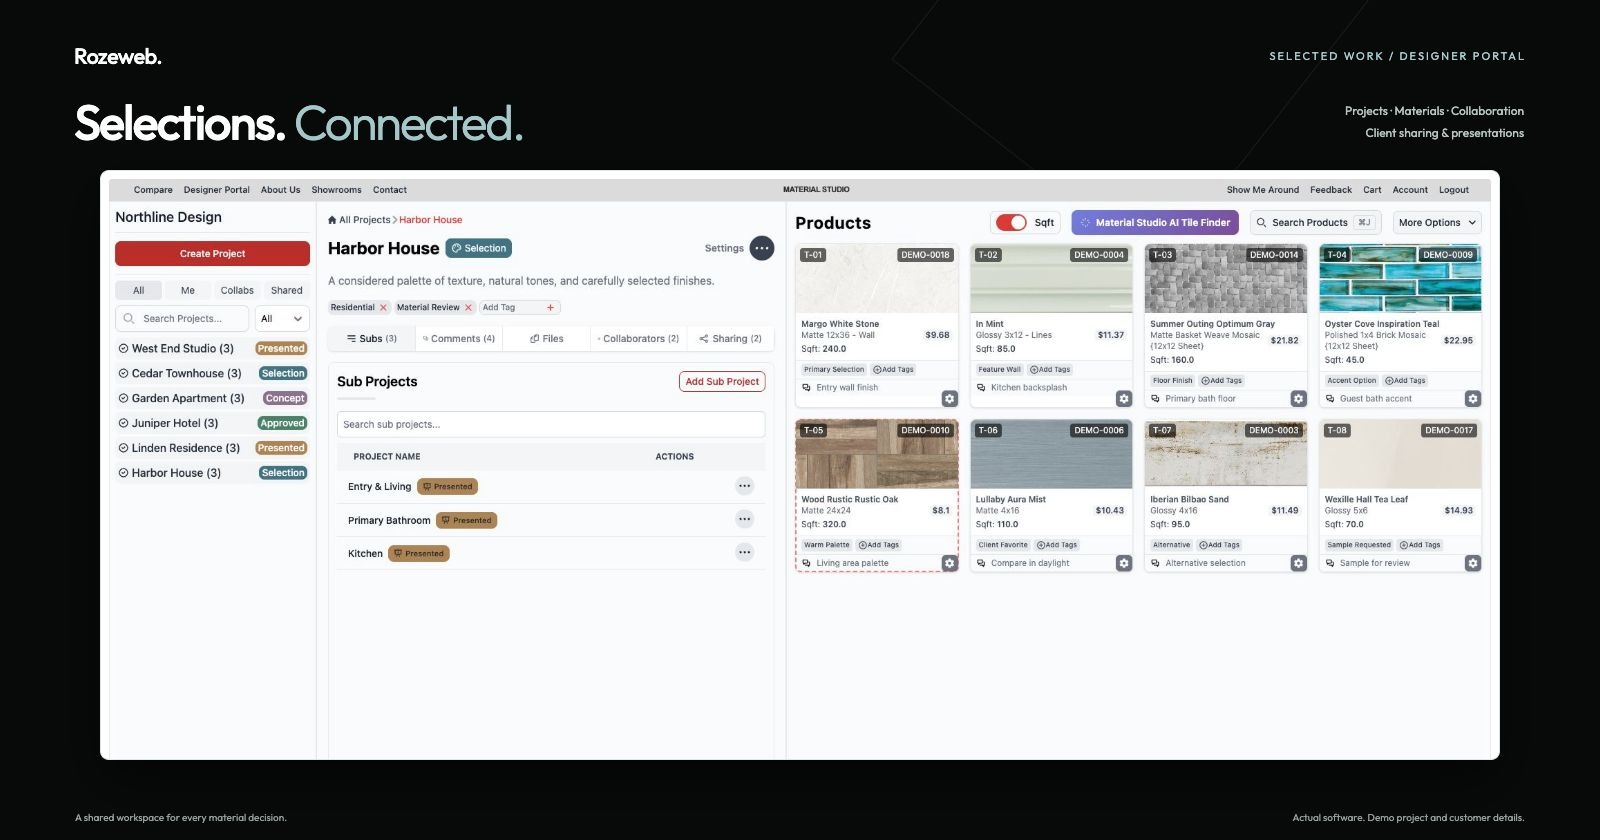1600x840 pixels.
Task: Open actions menu for Primary Bathroom sub project
Action: coord(744,519)
